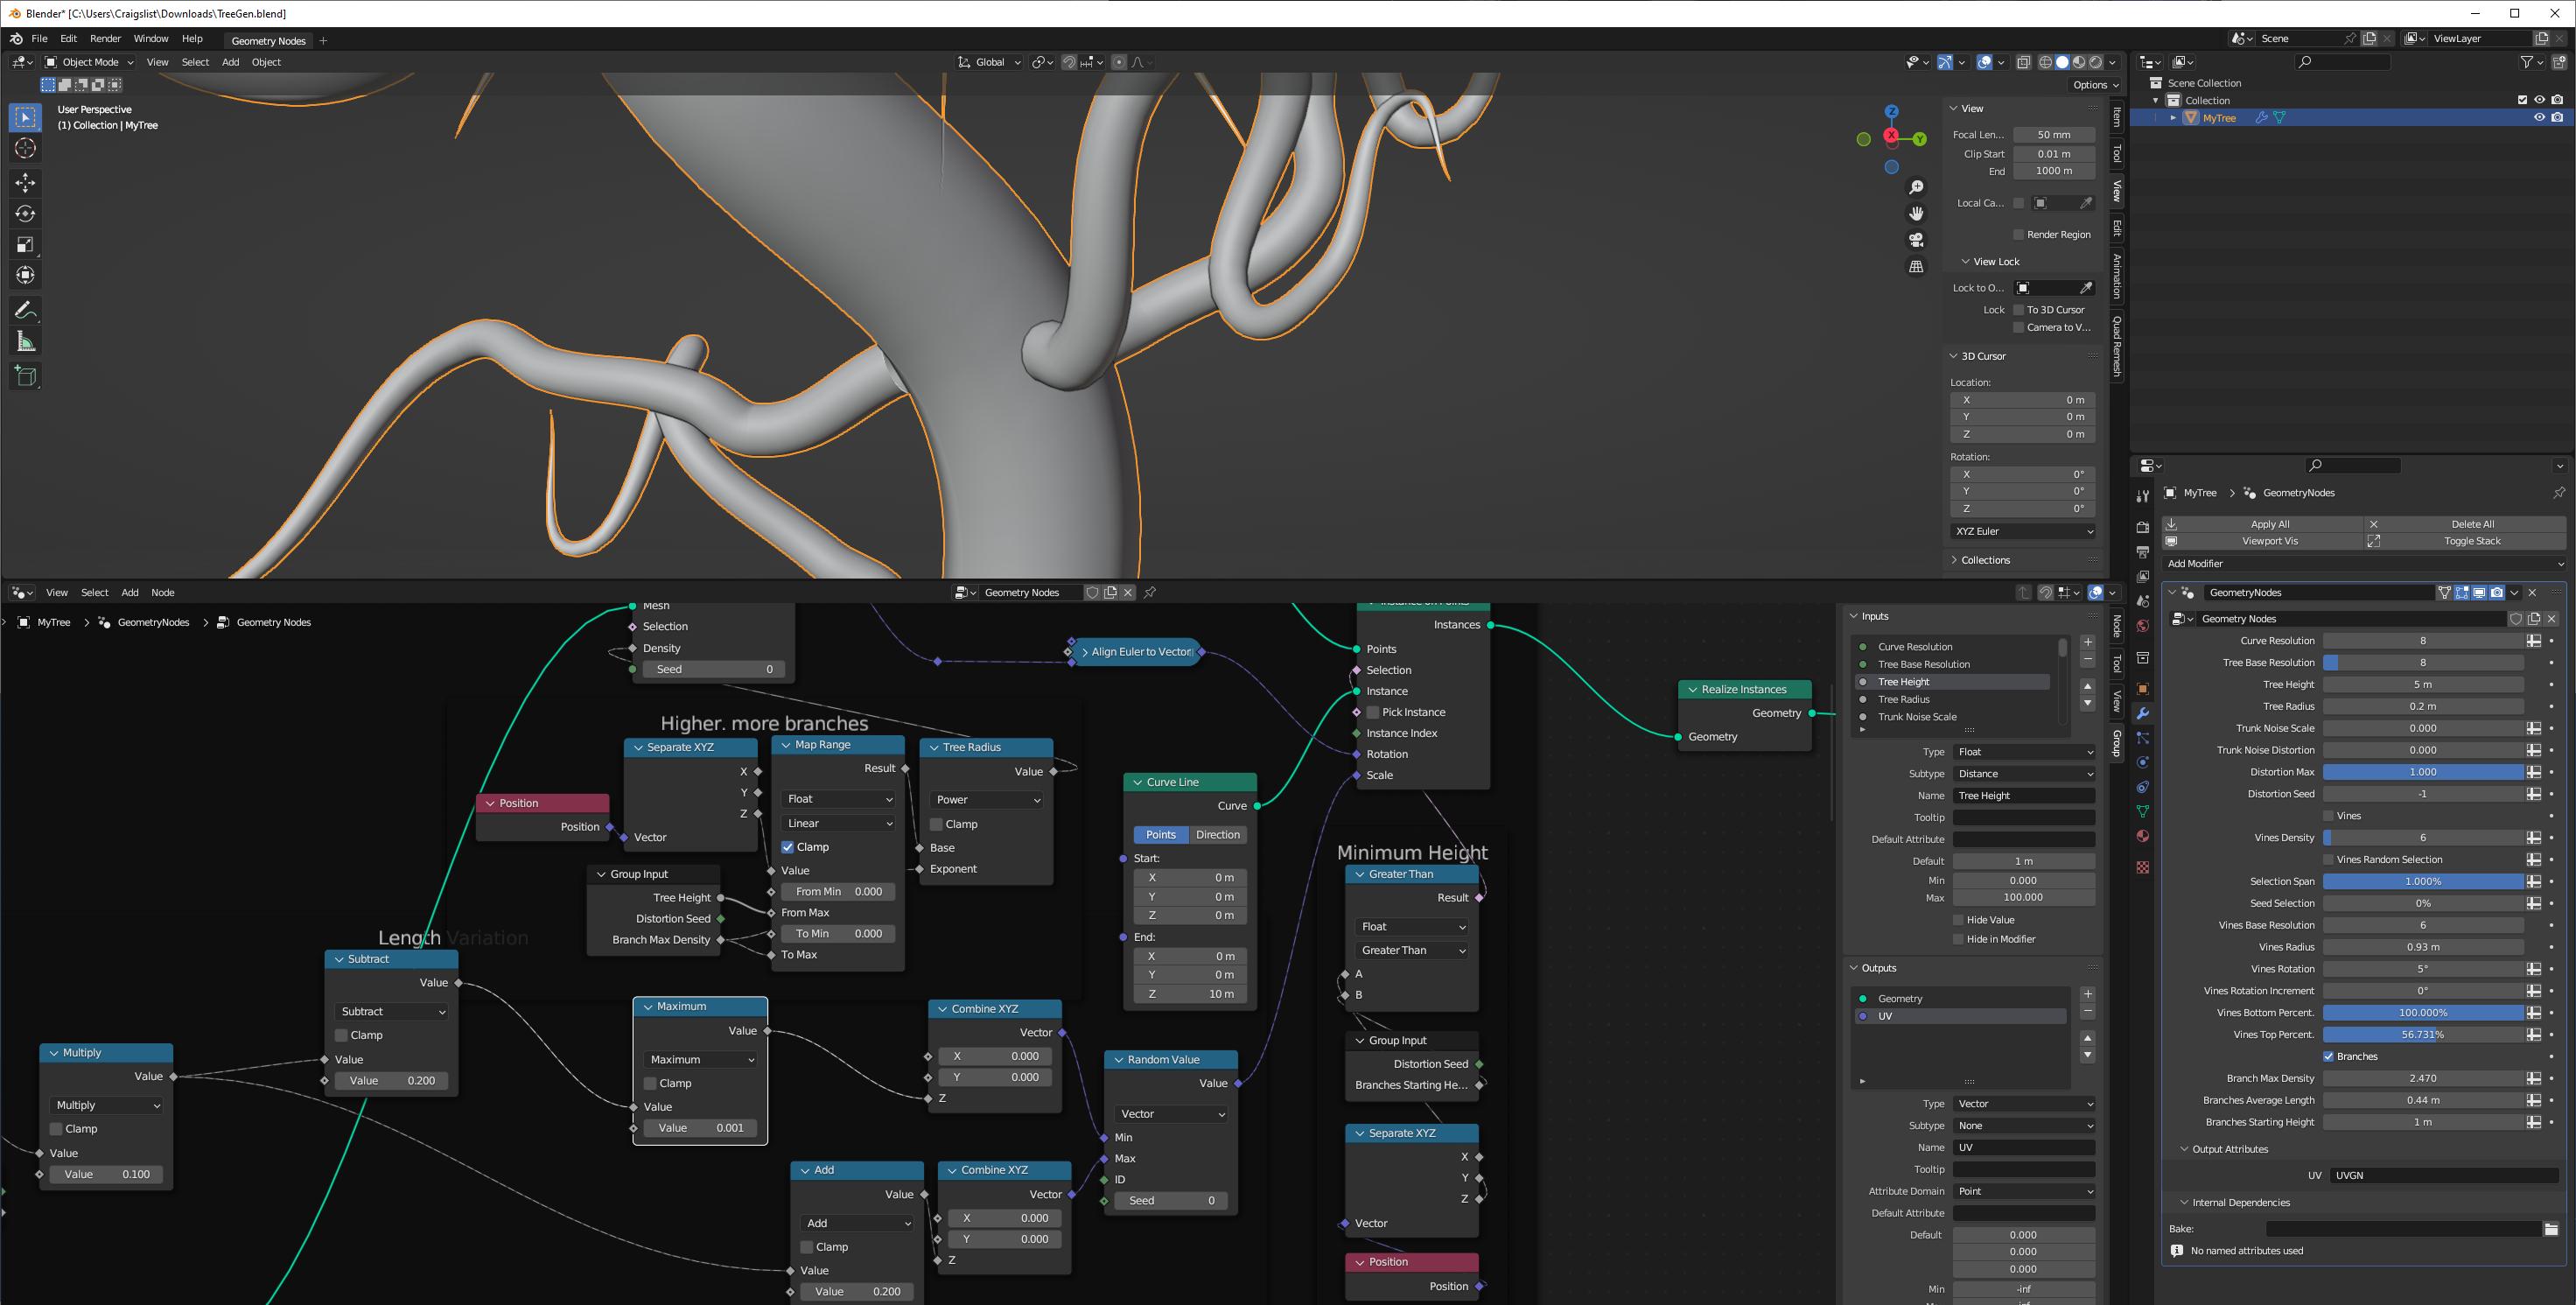The height and width of the screenshot is (1305, 2576).
Task: Click the pan view hand icon
Action: click(1916, 213)
